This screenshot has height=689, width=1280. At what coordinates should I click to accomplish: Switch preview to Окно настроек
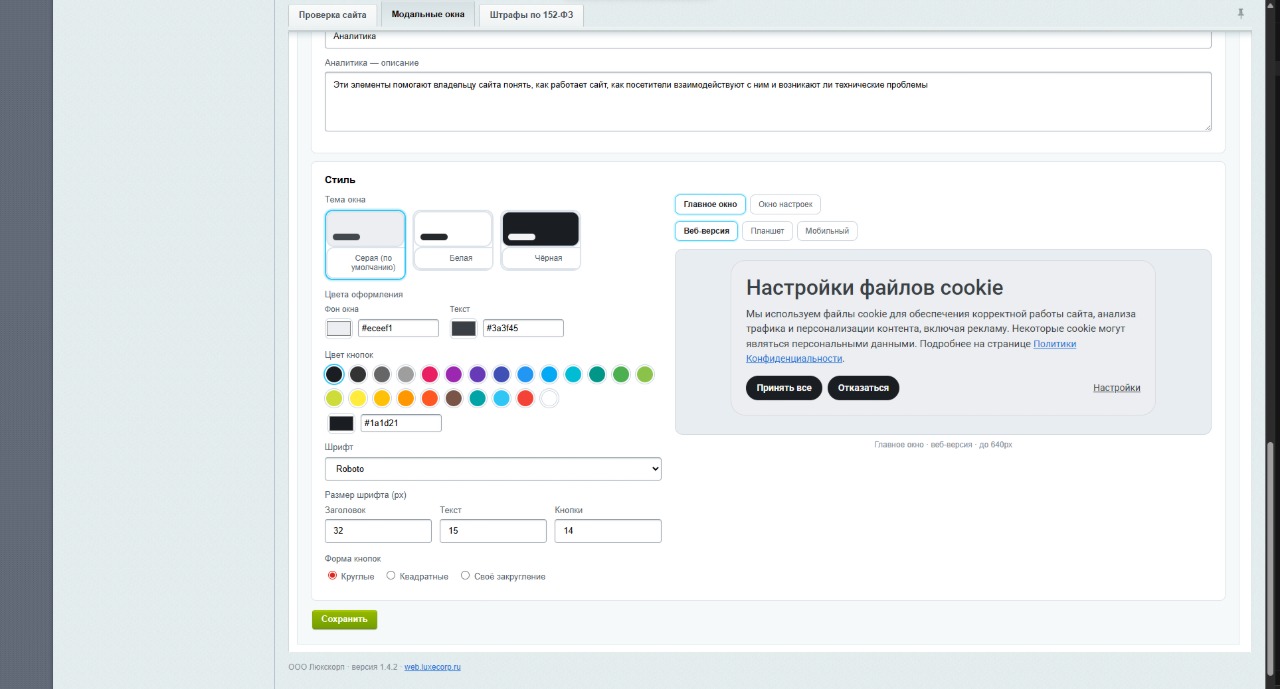tap(785, 204)
